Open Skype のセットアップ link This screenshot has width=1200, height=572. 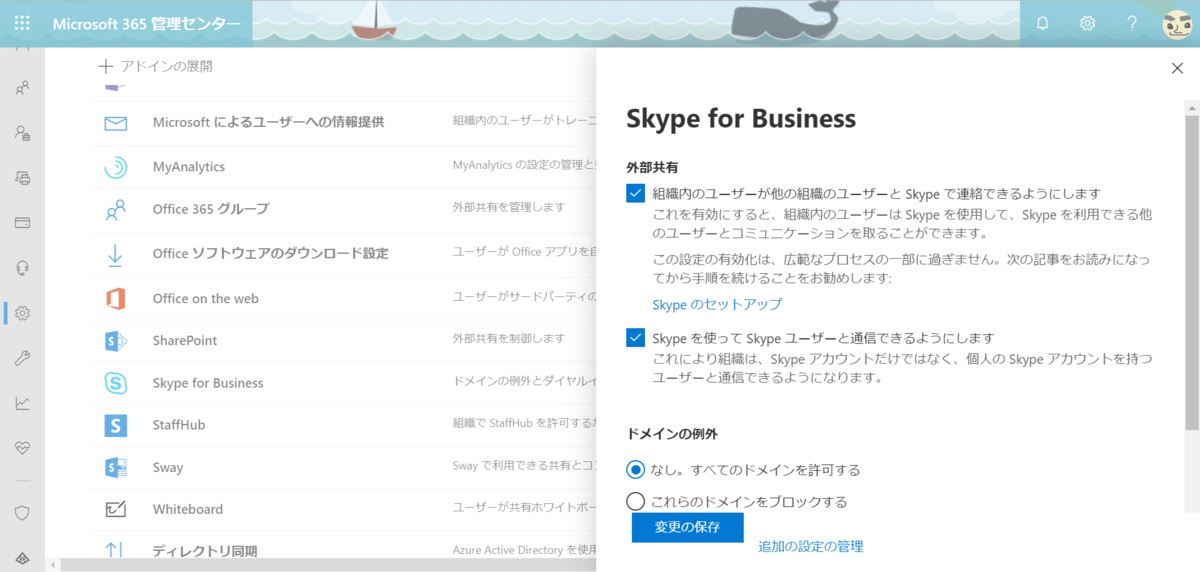tap(717, 304)
